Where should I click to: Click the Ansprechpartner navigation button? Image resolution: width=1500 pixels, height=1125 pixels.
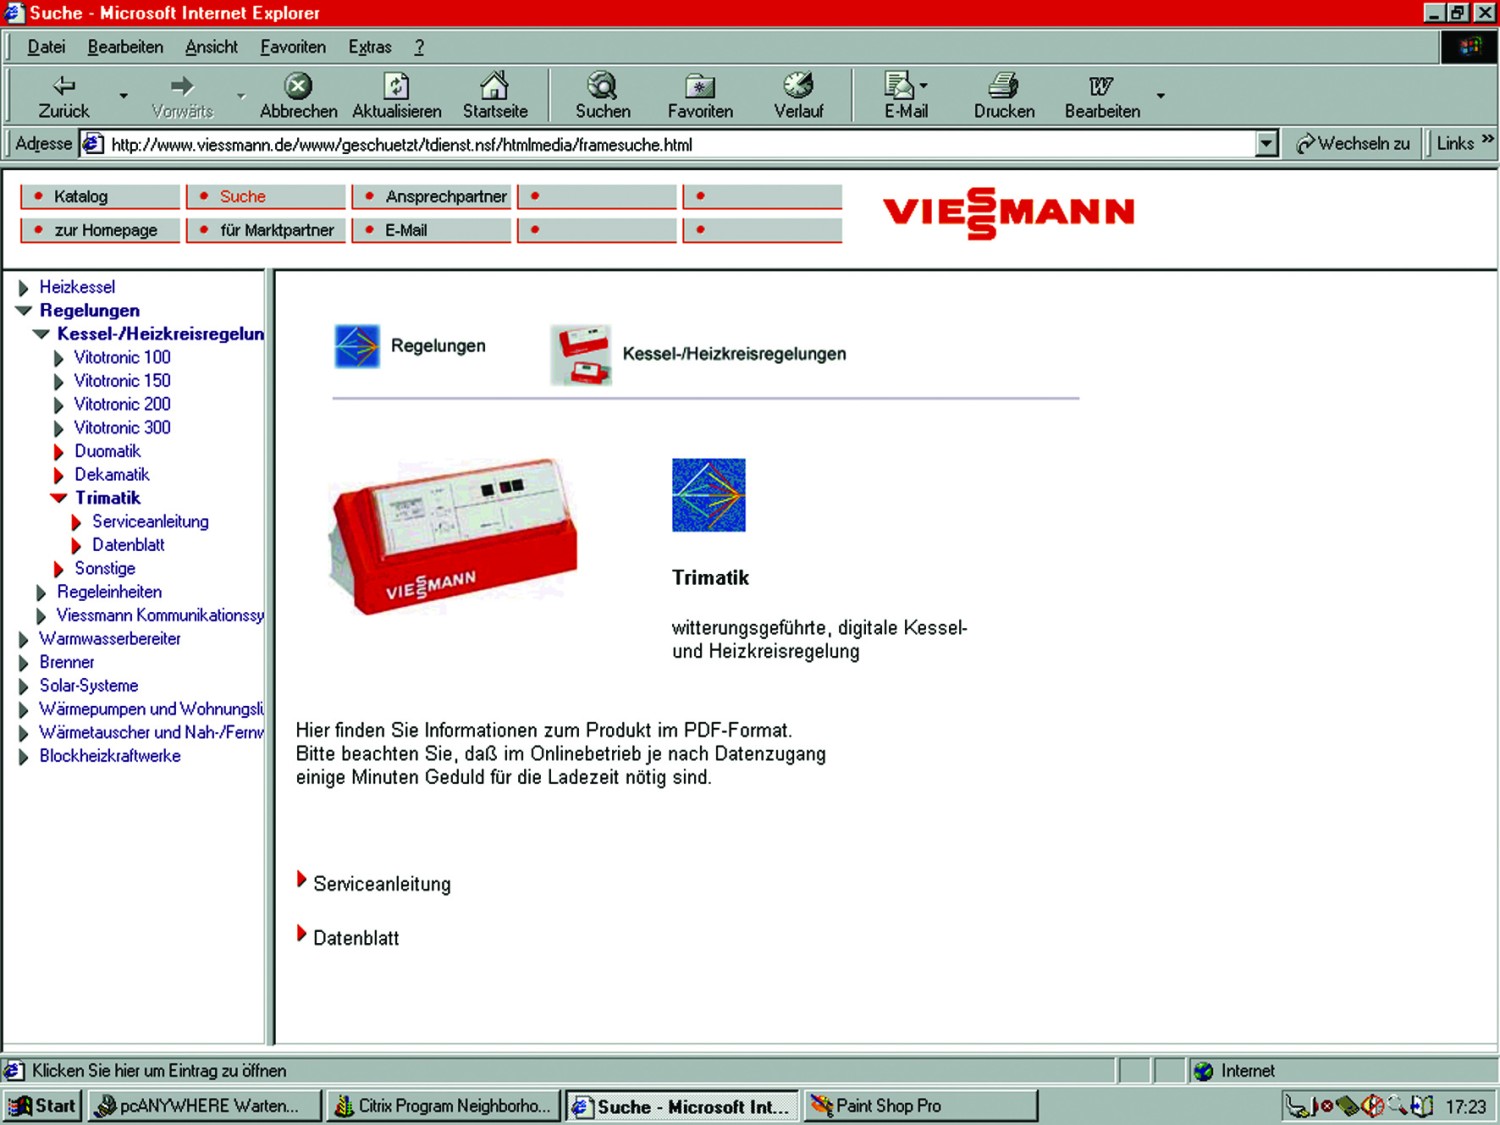pyautogui.click(x=431, y=196)
